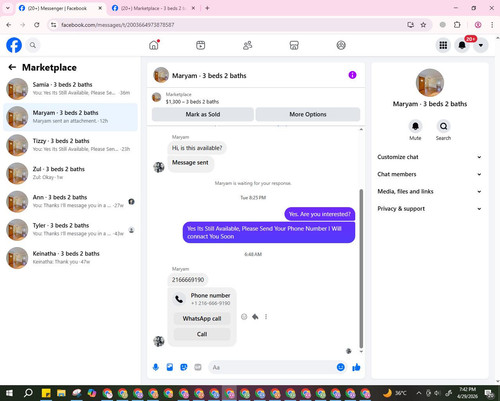Click the $1,300 - 3 beds 2 baths listing
Viewport: 500px width, 401px height.
click(x=192, y=102)
